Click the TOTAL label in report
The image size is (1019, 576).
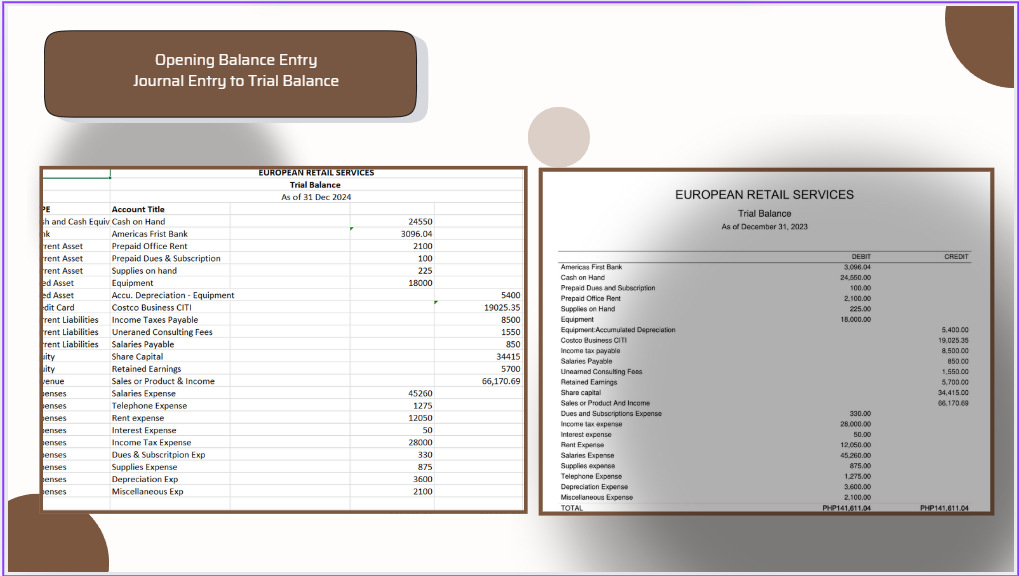(572, 508)
